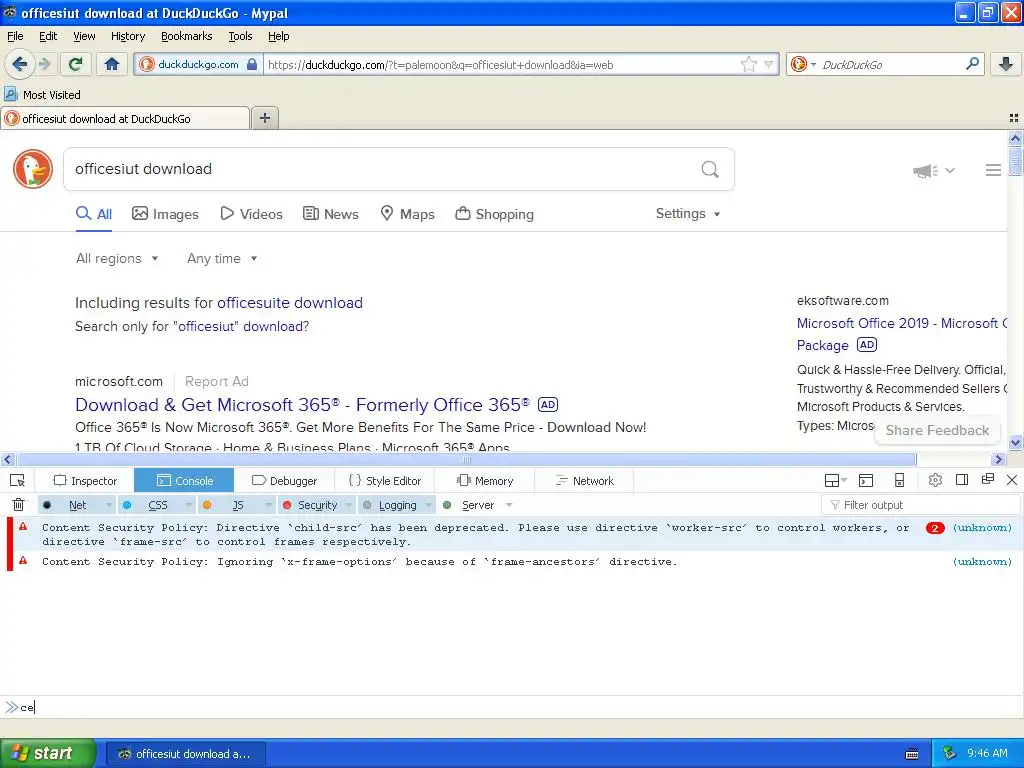The height and width of the screenshot is (768, 1024).
Task: Open Most Visited bookmarks folder
Action: 43,95
